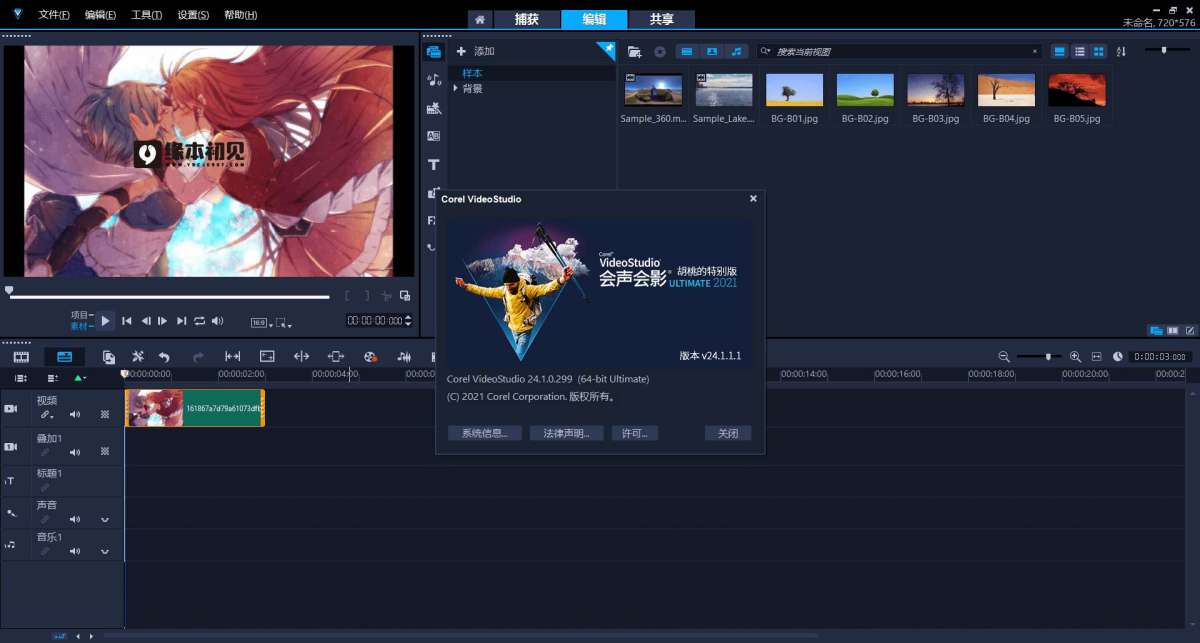
Task: Mute the 声音 track speaker
Action: tap(75, 520)
